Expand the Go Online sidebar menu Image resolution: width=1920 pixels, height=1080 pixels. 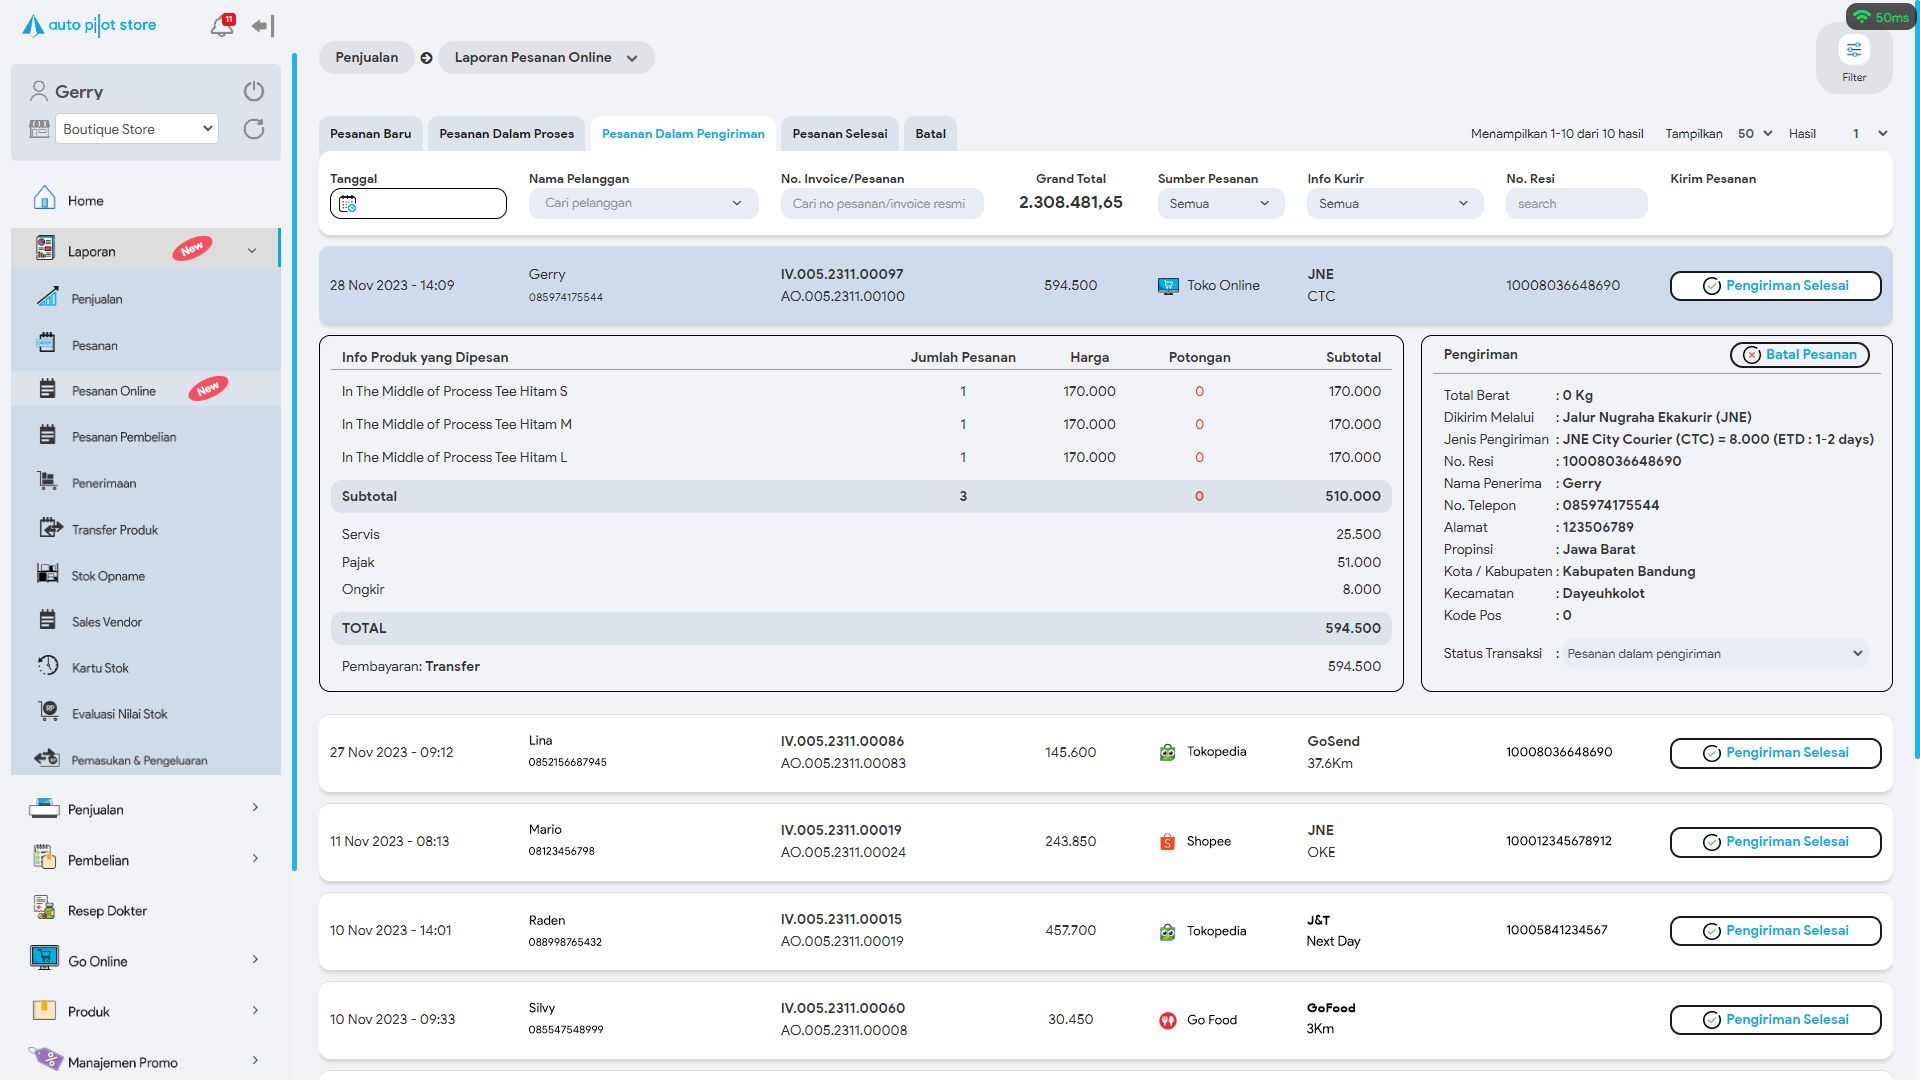tap(255, 960)
